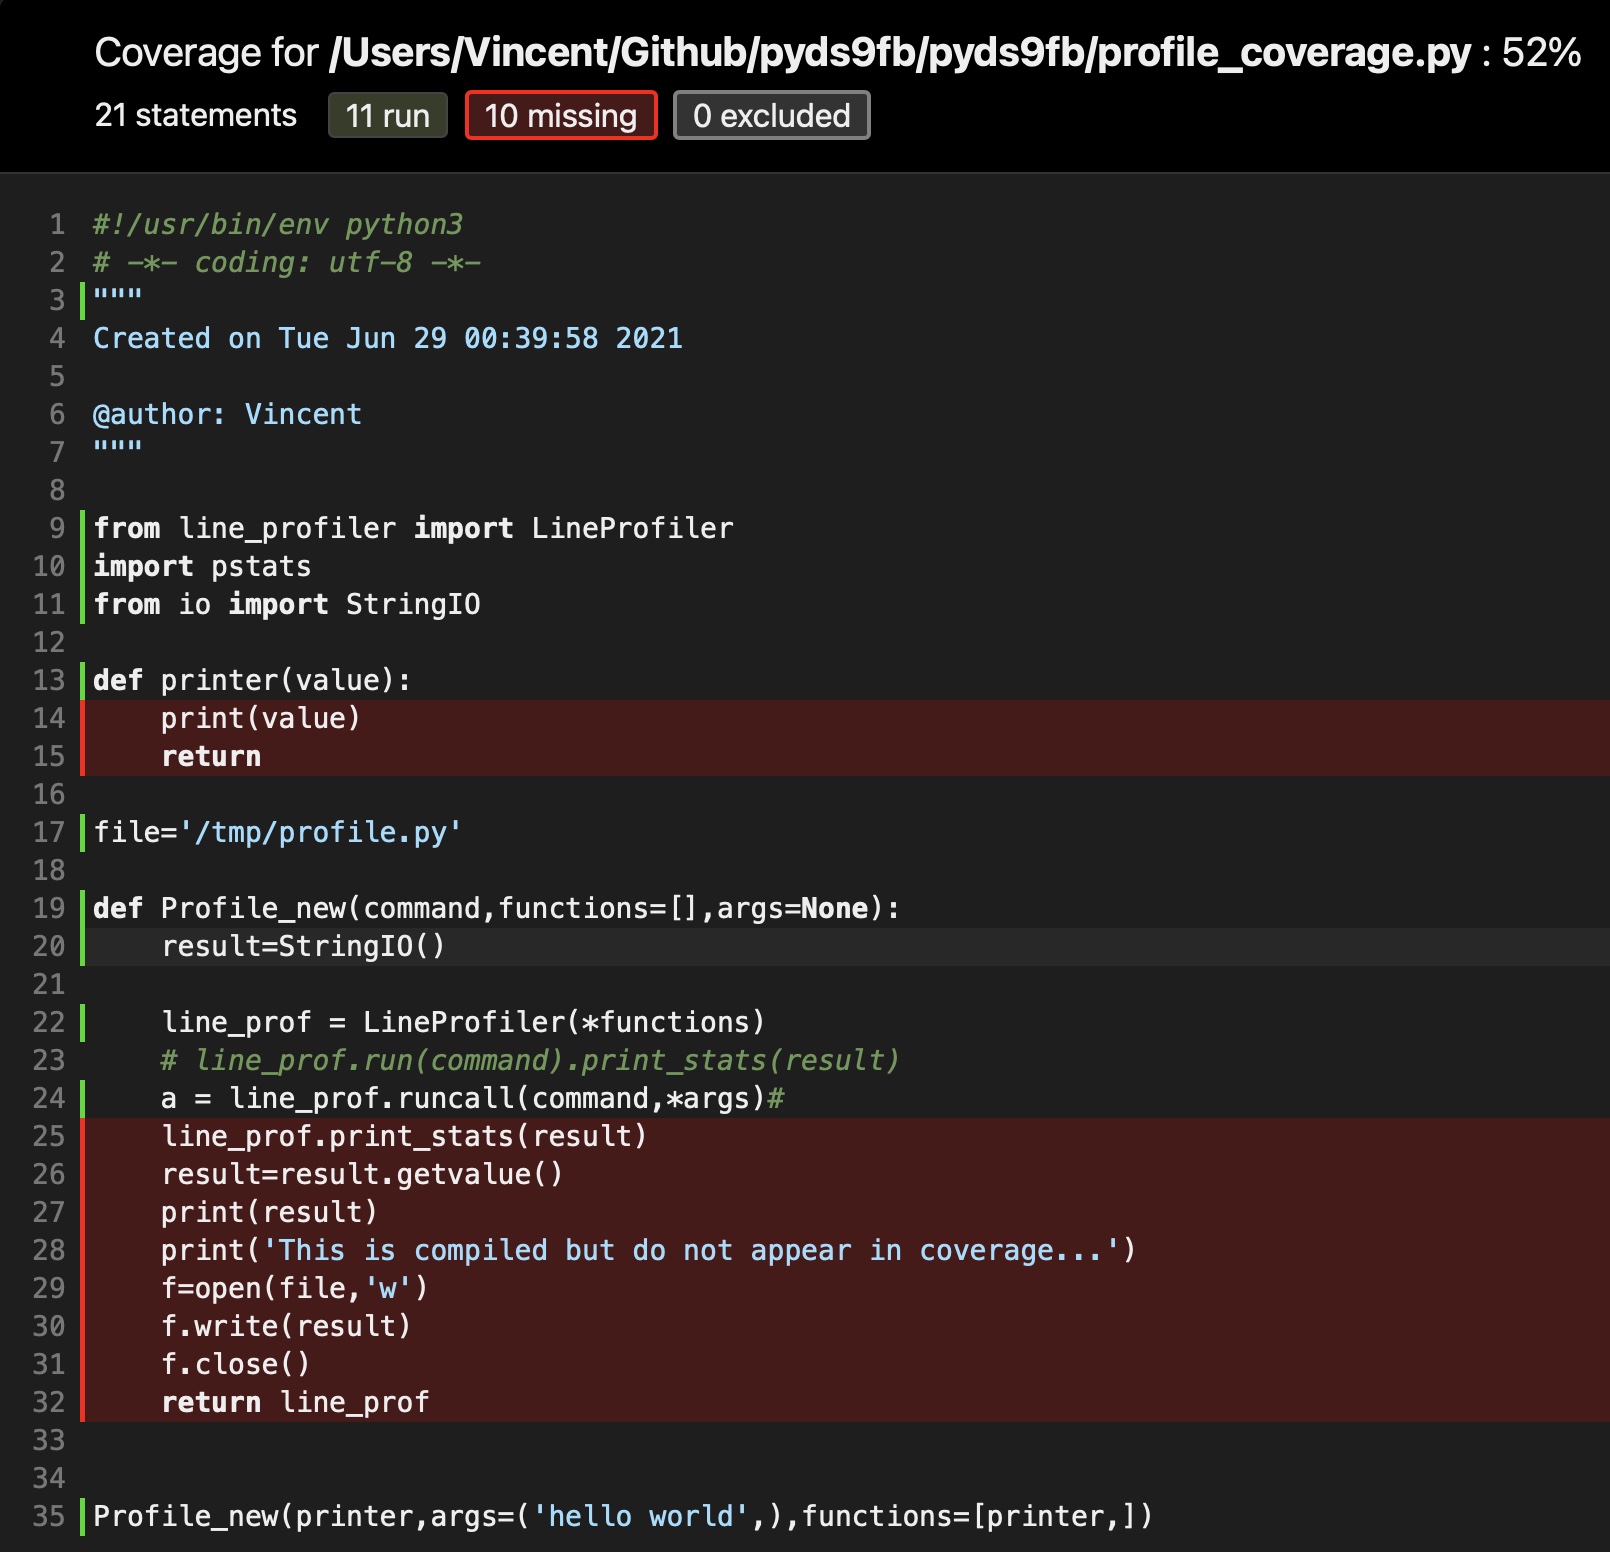The image size is (1610, 1552).
Task: Select the "Coverage for" header title
Action: pyautogui.click(x=200, y=54)
